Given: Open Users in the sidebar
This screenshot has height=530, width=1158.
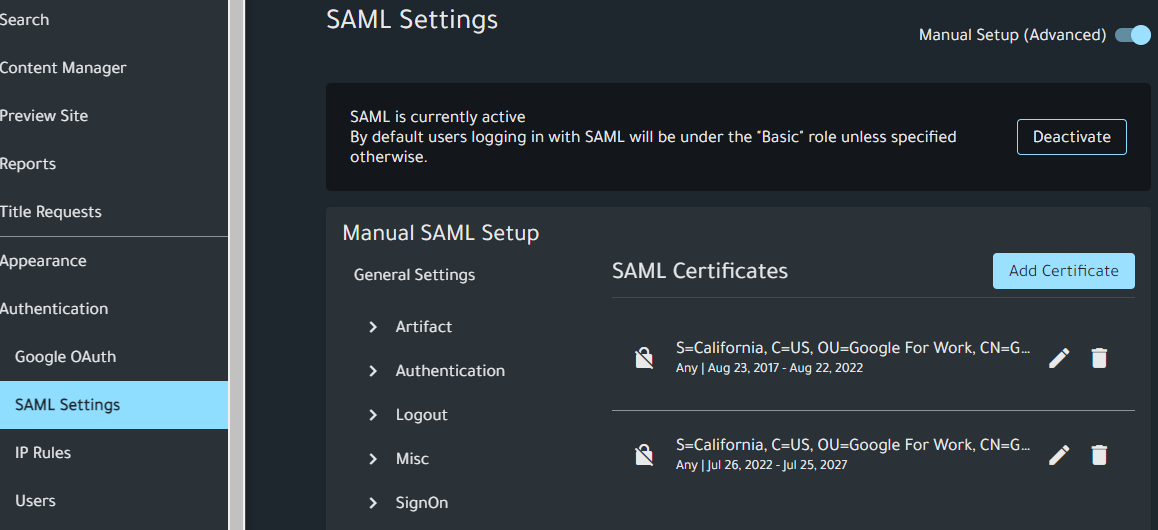Looking at the screenshot, I should (x=35, y=501).
